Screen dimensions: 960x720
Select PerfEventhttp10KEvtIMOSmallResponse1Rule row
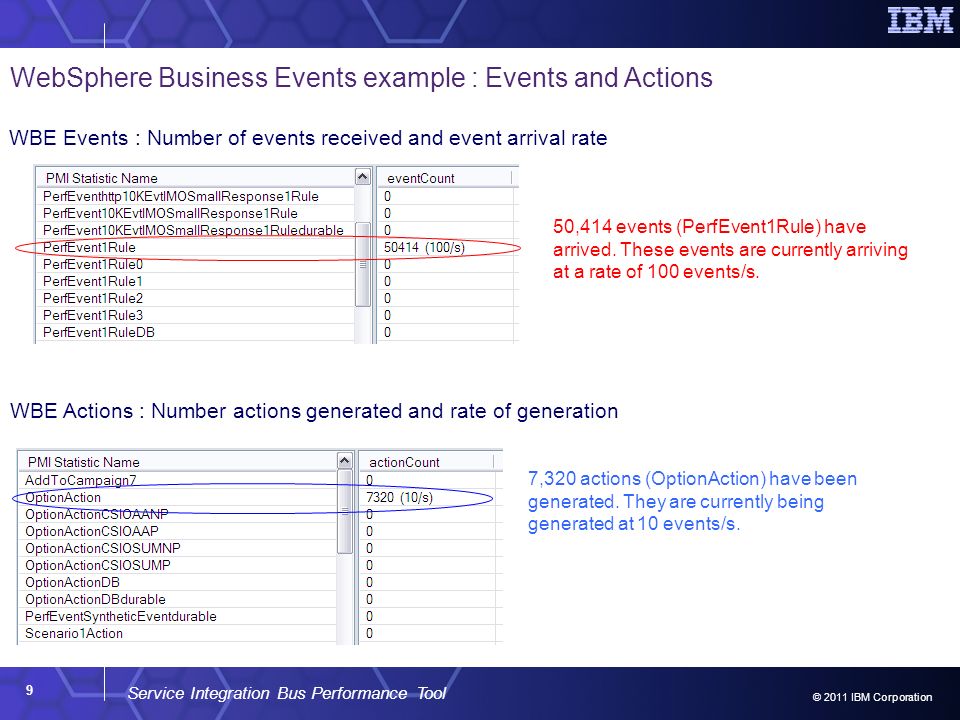coord(277,197)
